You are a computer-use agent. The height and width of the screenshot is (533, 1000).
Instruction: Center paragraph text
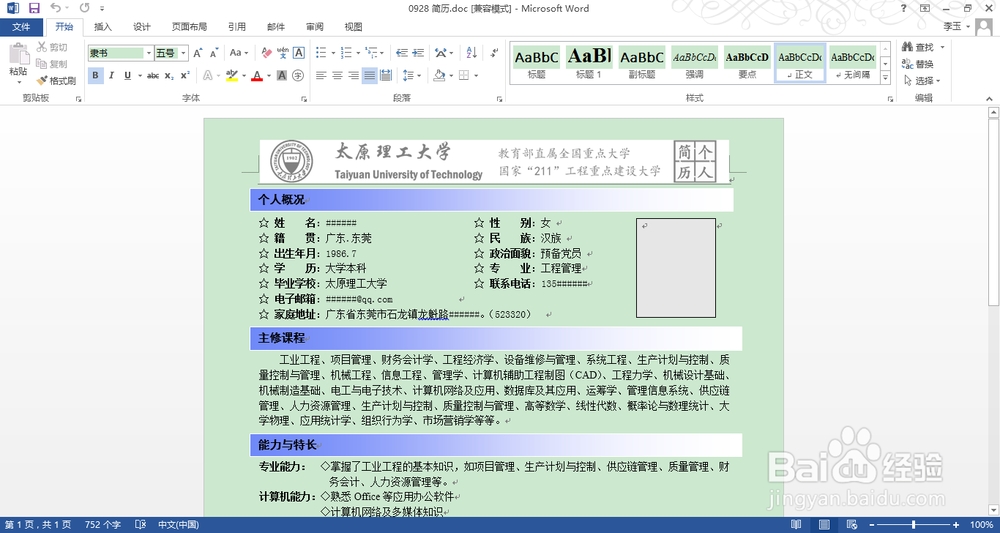[x=337, y=76]
